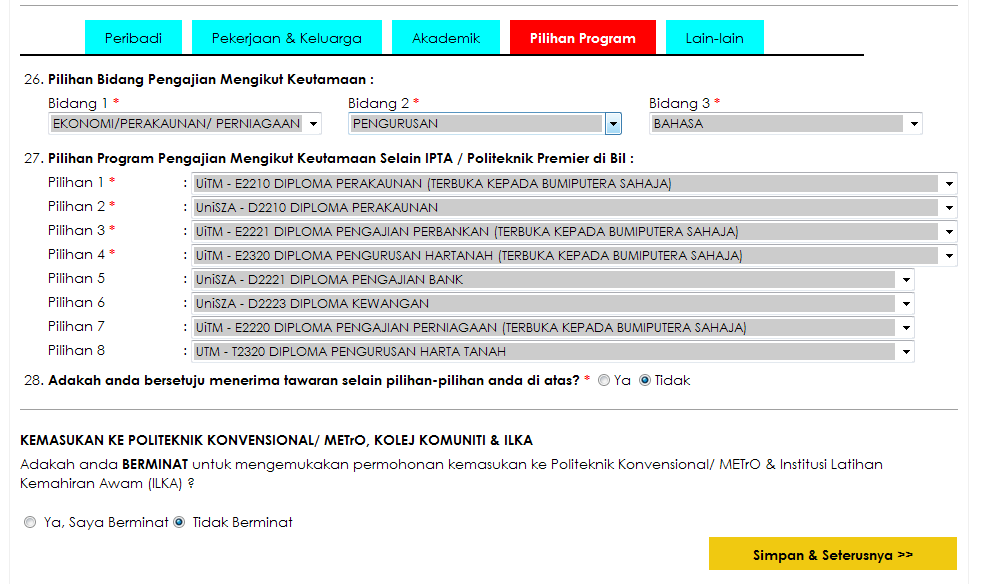Click the question 26 heading 'Pilihan Bidang Pengajian Mengikut Keutamaan'

tap(210, 80)
